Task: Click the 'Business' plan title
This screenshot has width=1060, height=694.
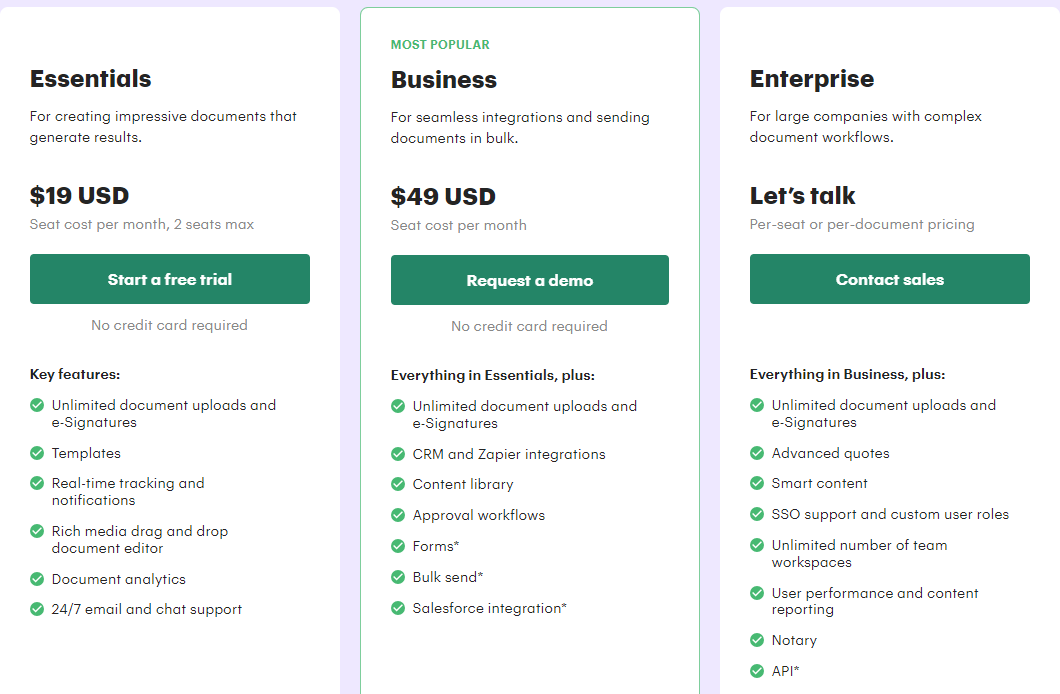Action: [x=444, y=79]
